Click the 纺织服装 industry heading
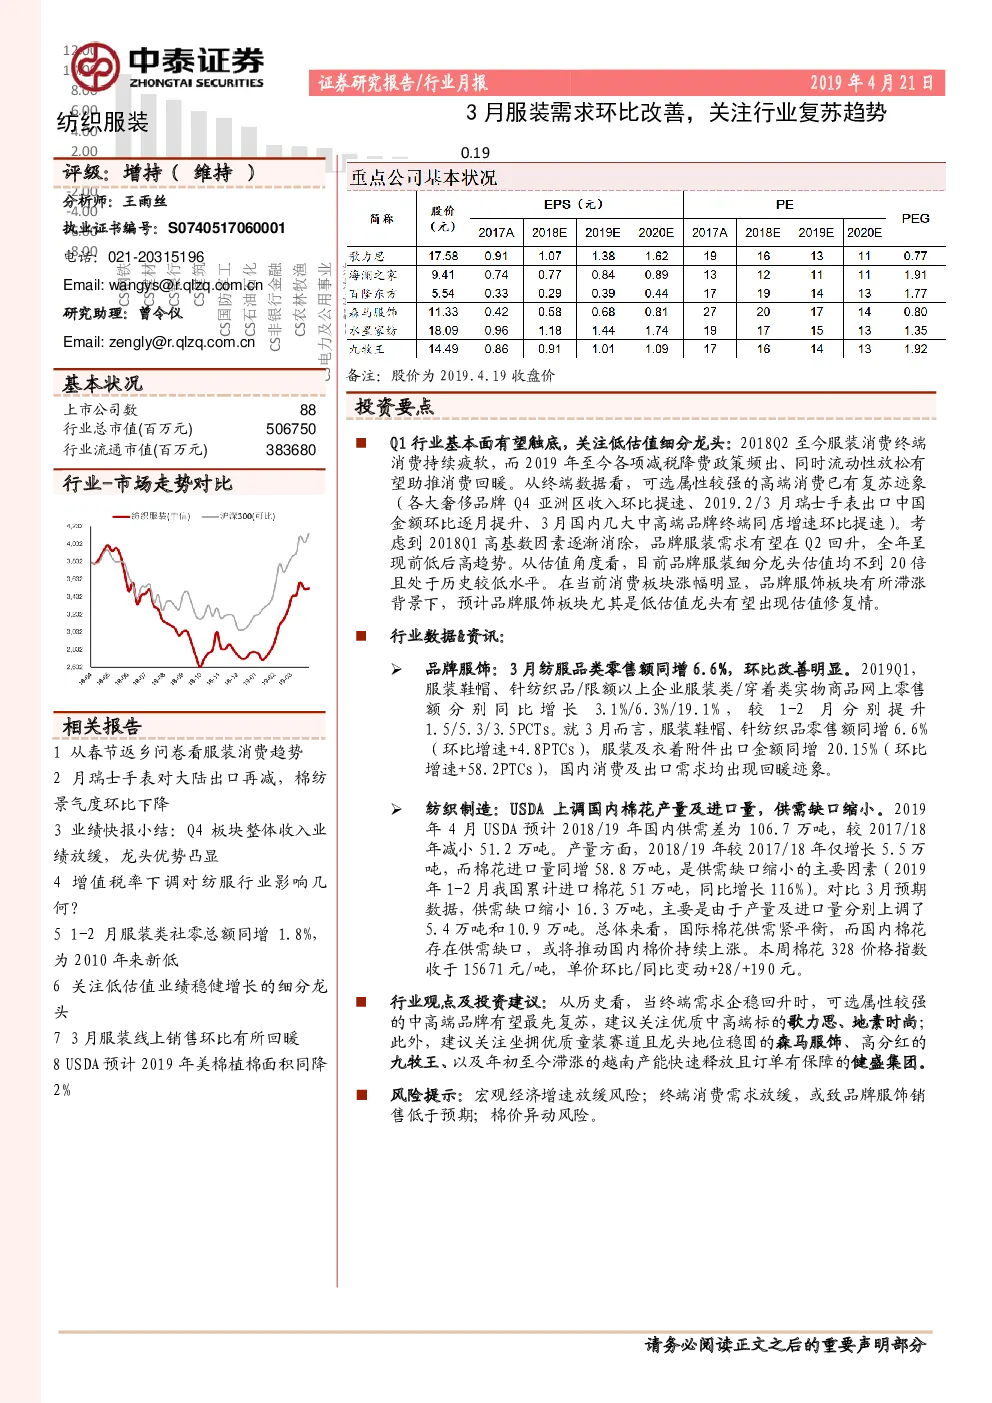The width and height of the screenshot is (992, 1403). tap(103, 122)
